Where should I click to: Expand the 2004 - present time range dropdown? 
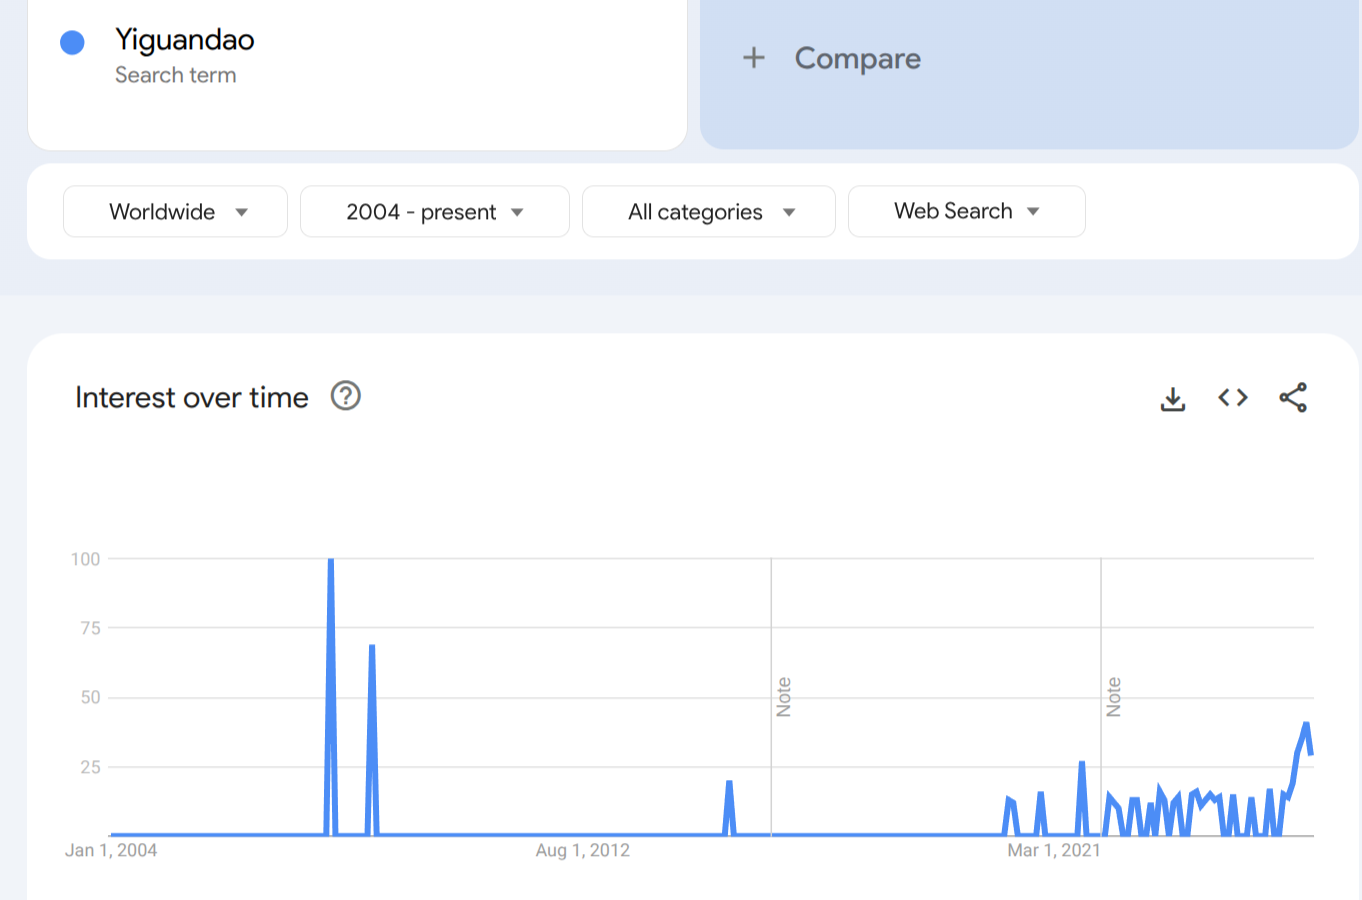[434, 212]
